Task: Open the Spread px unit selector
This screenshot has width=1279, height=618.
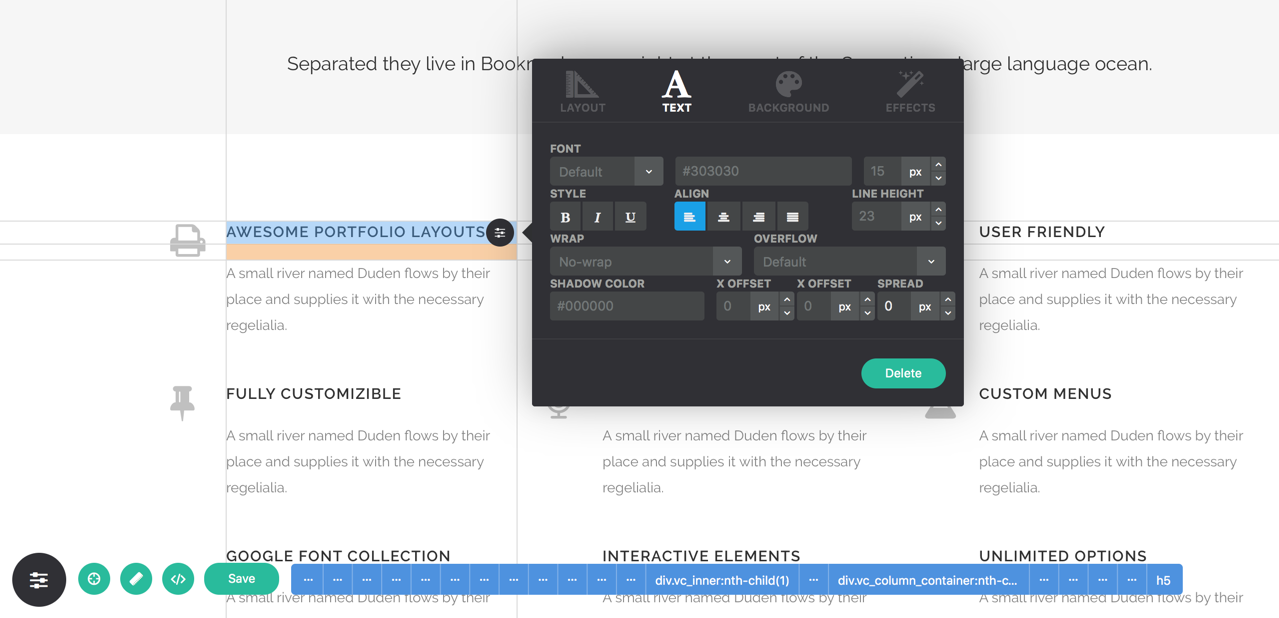Action: pyautogui.click(x=925, y=306)
